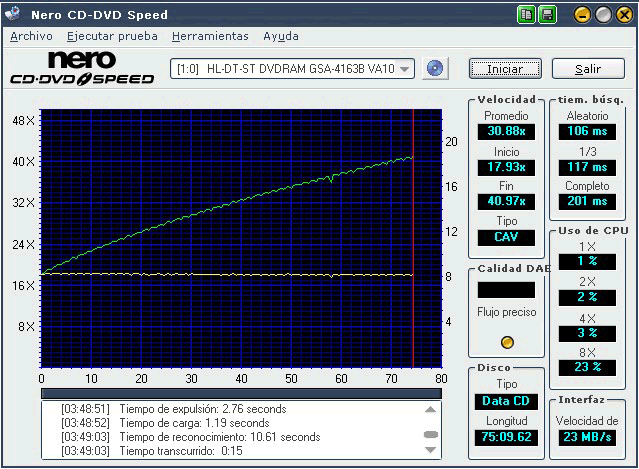This screenshot has width=639, height=469.
Task: Click the green save icon in title bar
Action: pos(547,14)
